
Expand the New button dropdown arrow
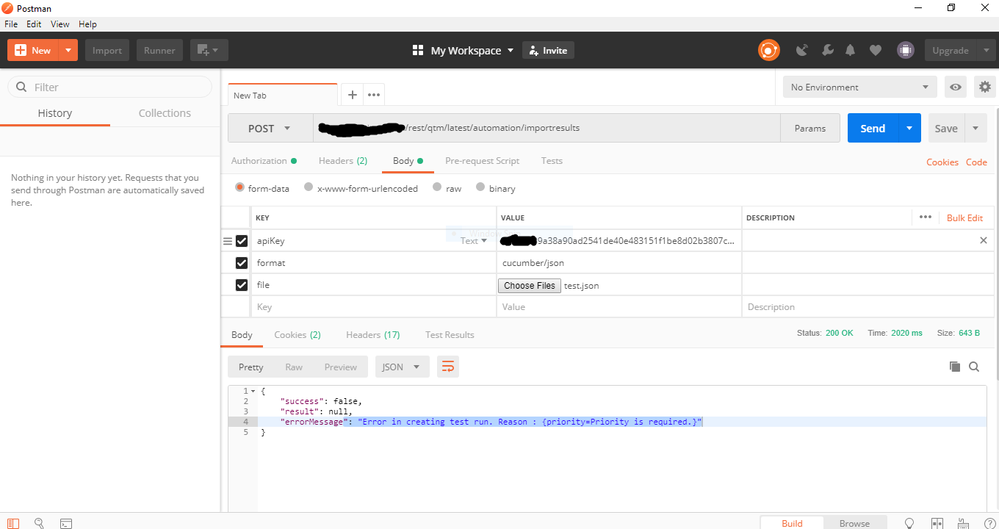point(68,50)
